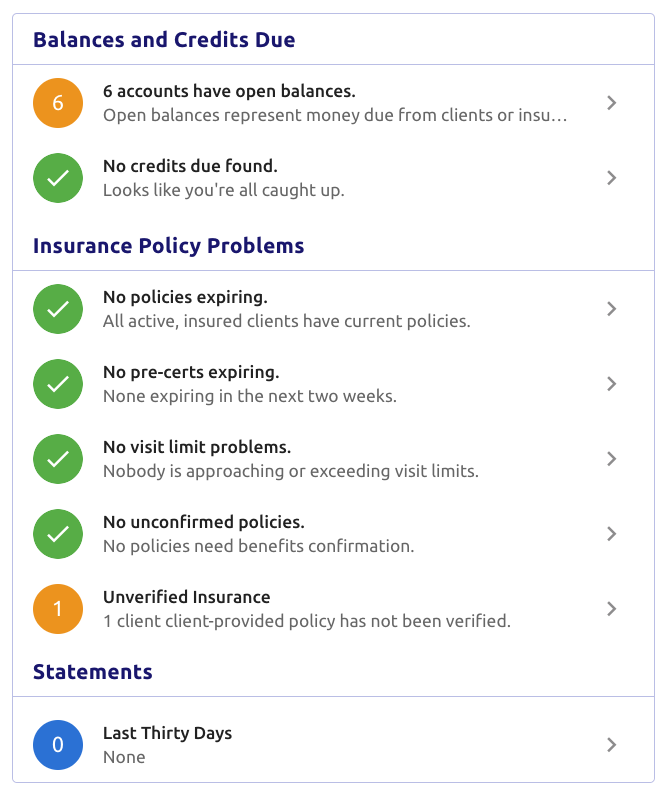
Task: Click green checkmark beside No visit limit problems
Action: pos(58,459)
